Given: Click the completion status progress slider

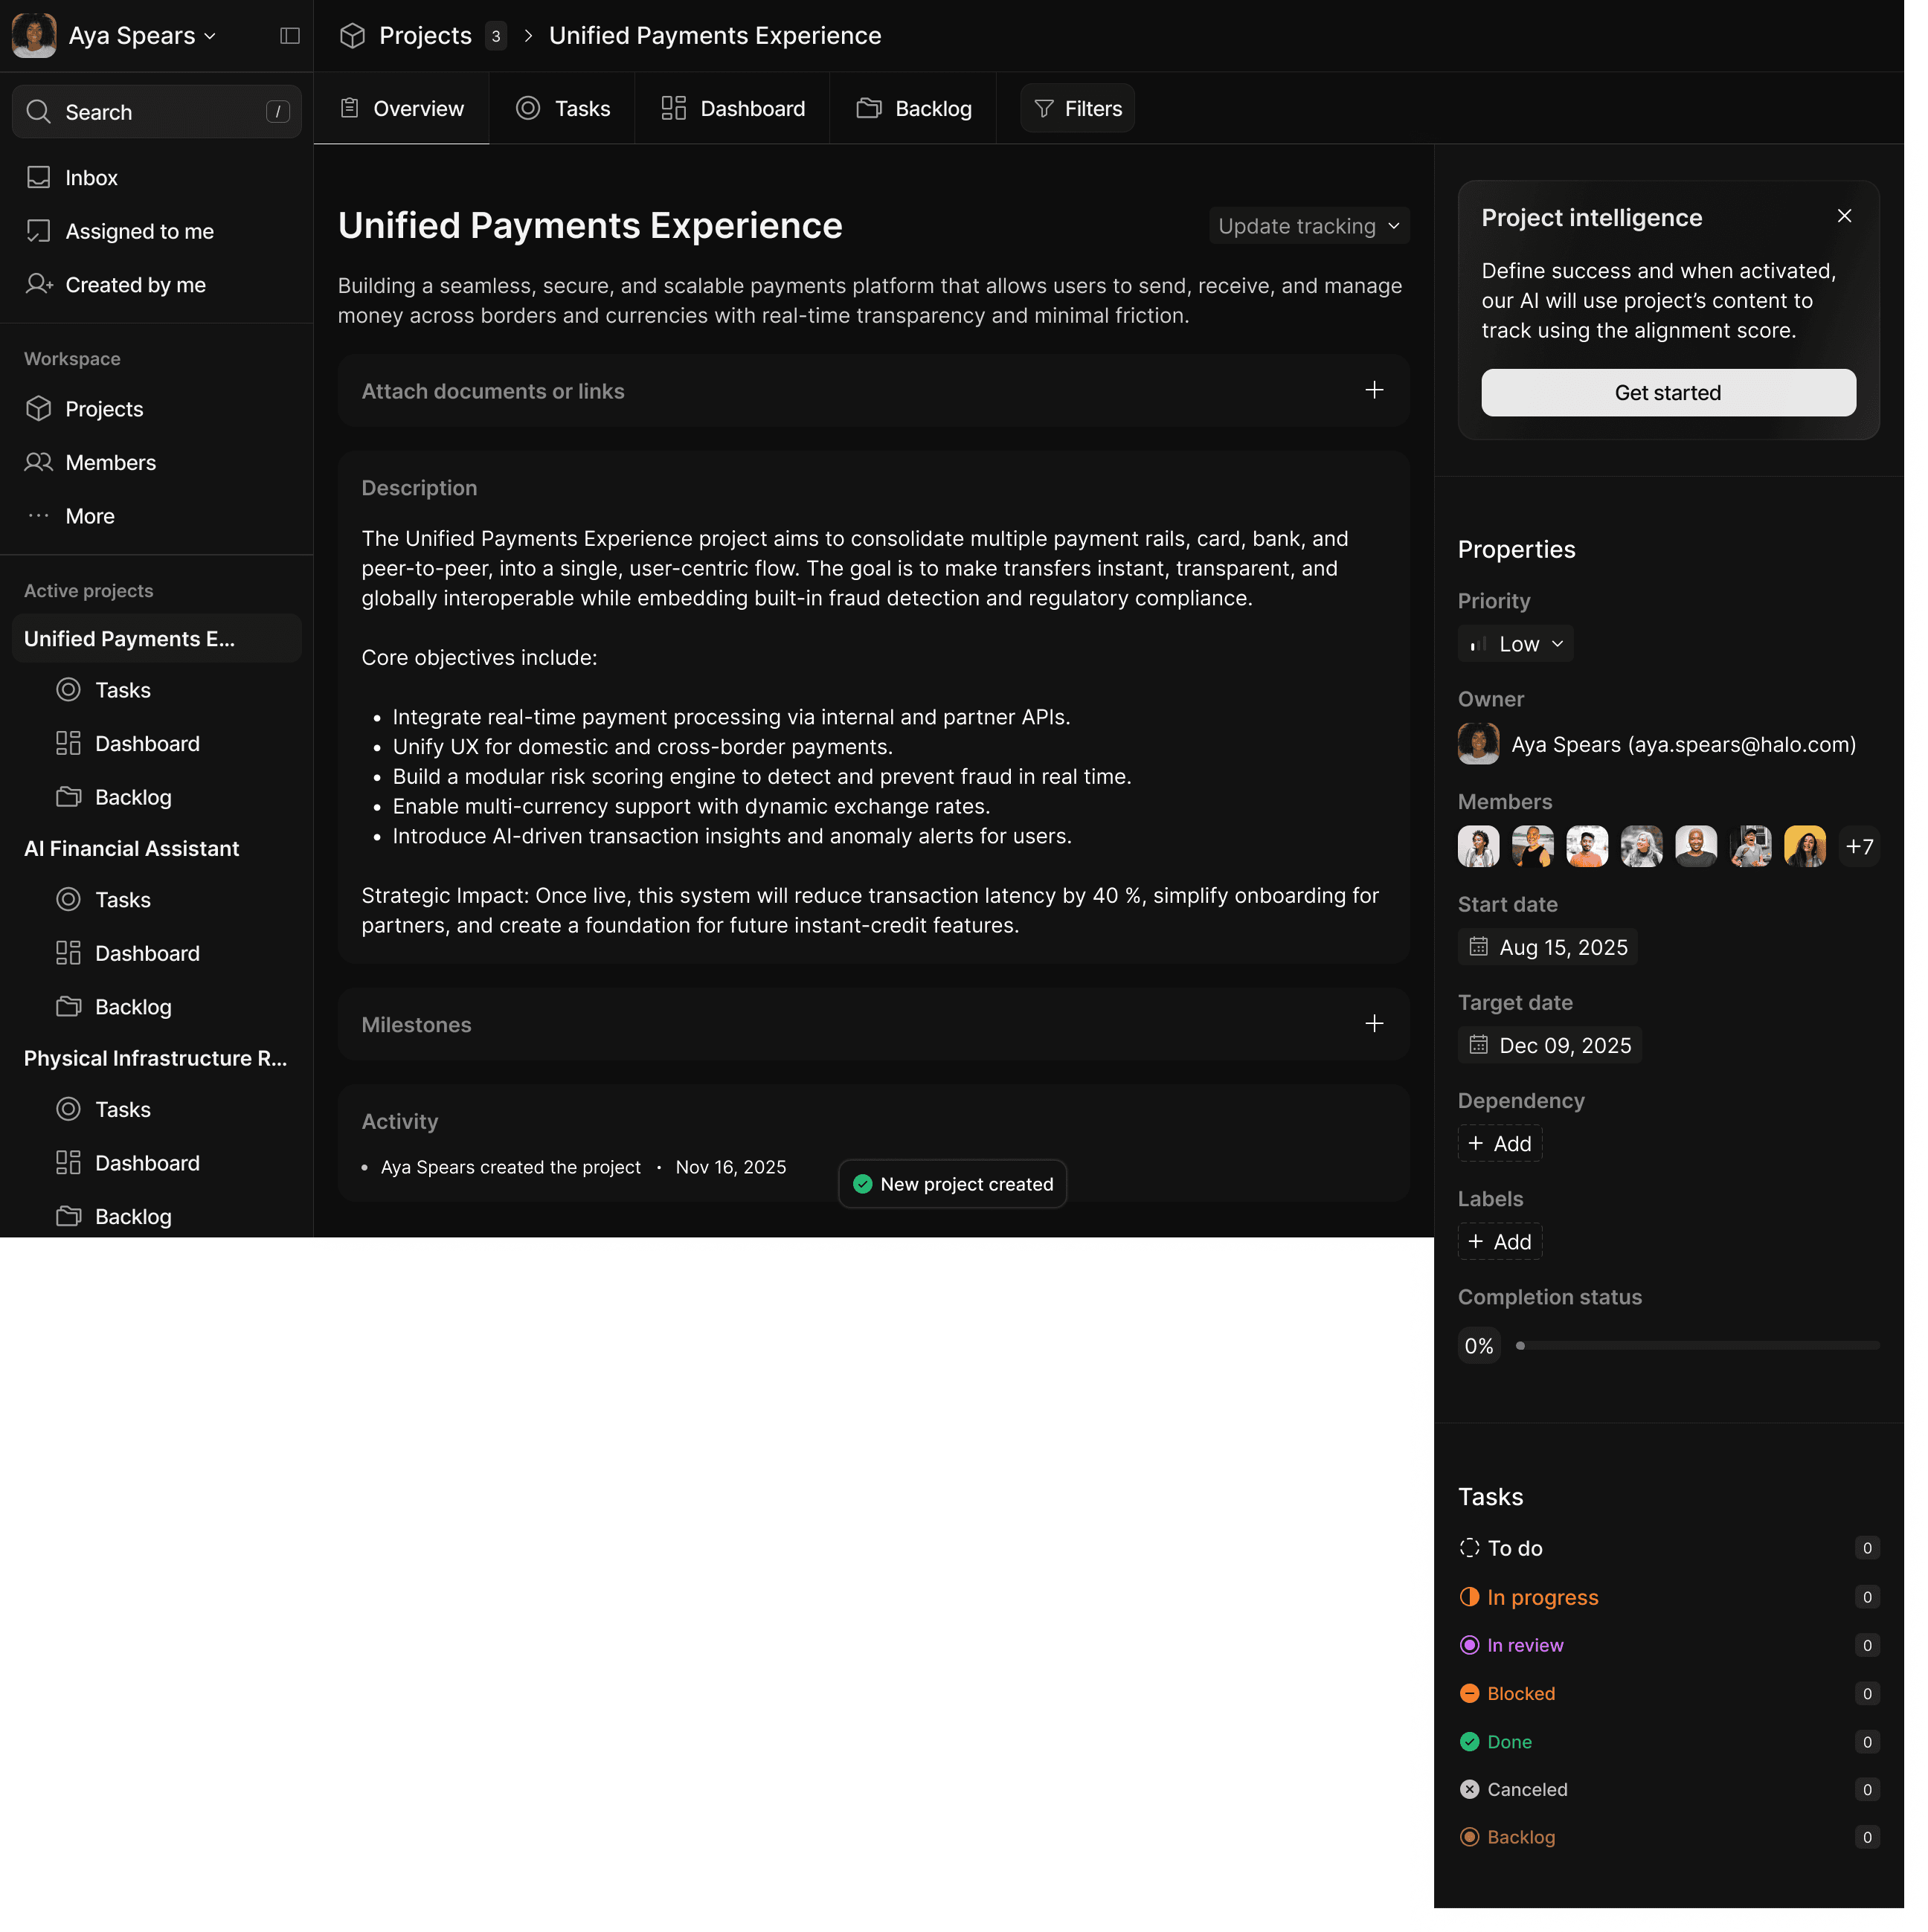Looking at the screenshot, I should click(1697, 1346).
